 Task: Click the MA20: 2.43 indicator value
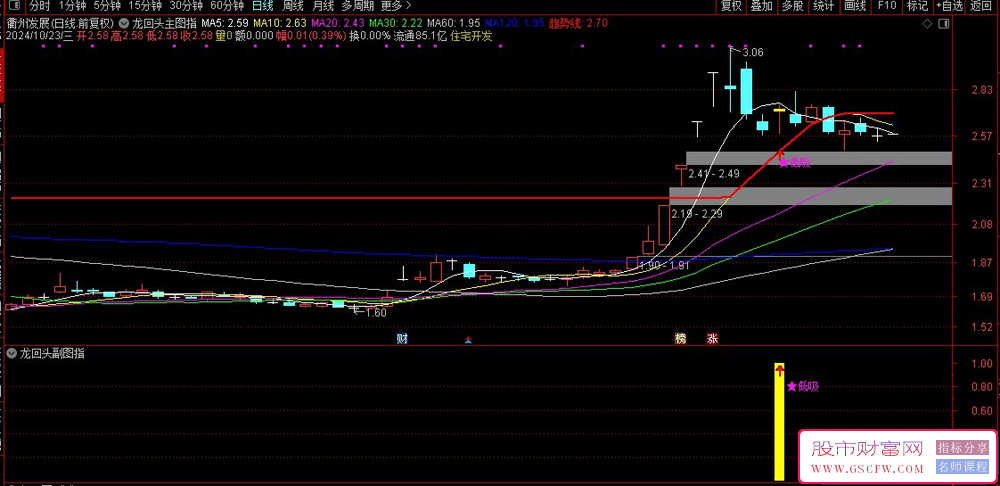(x=339, y=24)
